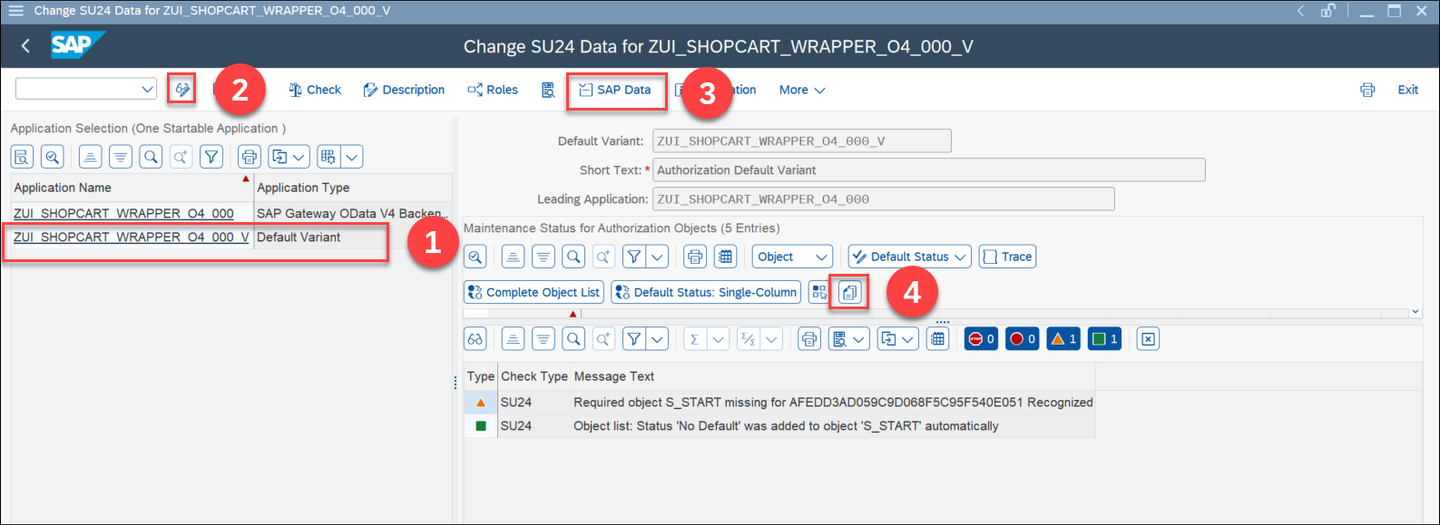Click the print icon in Maintenance Status toolbar

[695, 257]
